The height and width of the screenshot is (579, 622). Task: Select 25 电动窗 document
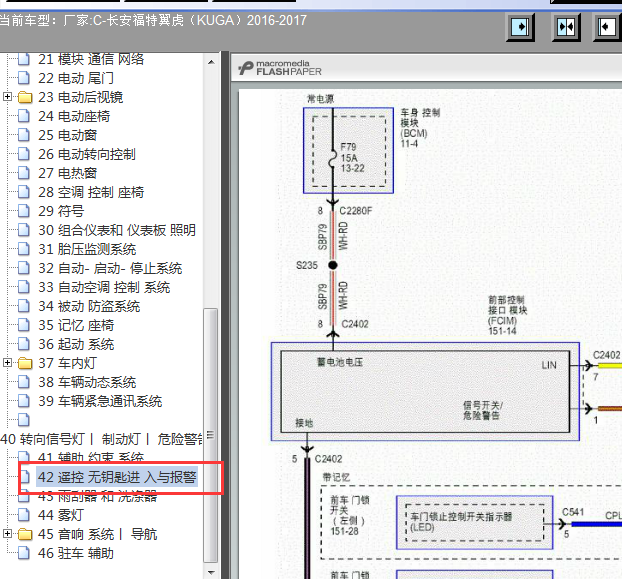pos(67,135)
